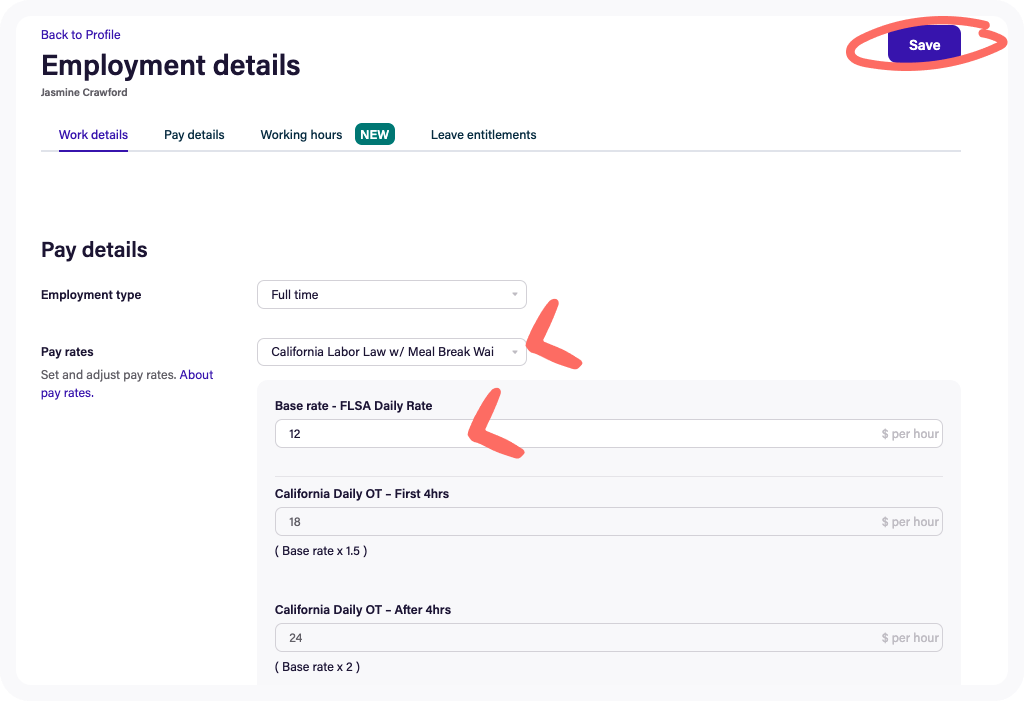Open the Working hours tab

pyautogui.click(x=301, y=135)
